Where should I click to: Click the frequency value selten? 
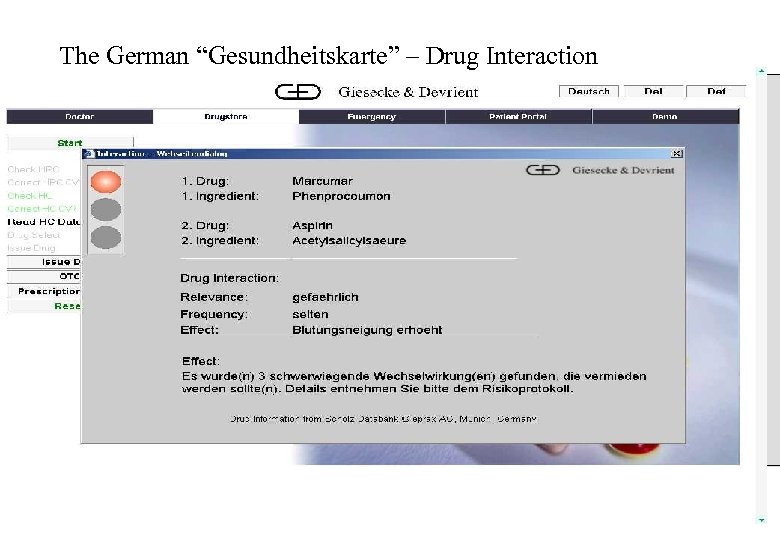(x=310, y=314)
